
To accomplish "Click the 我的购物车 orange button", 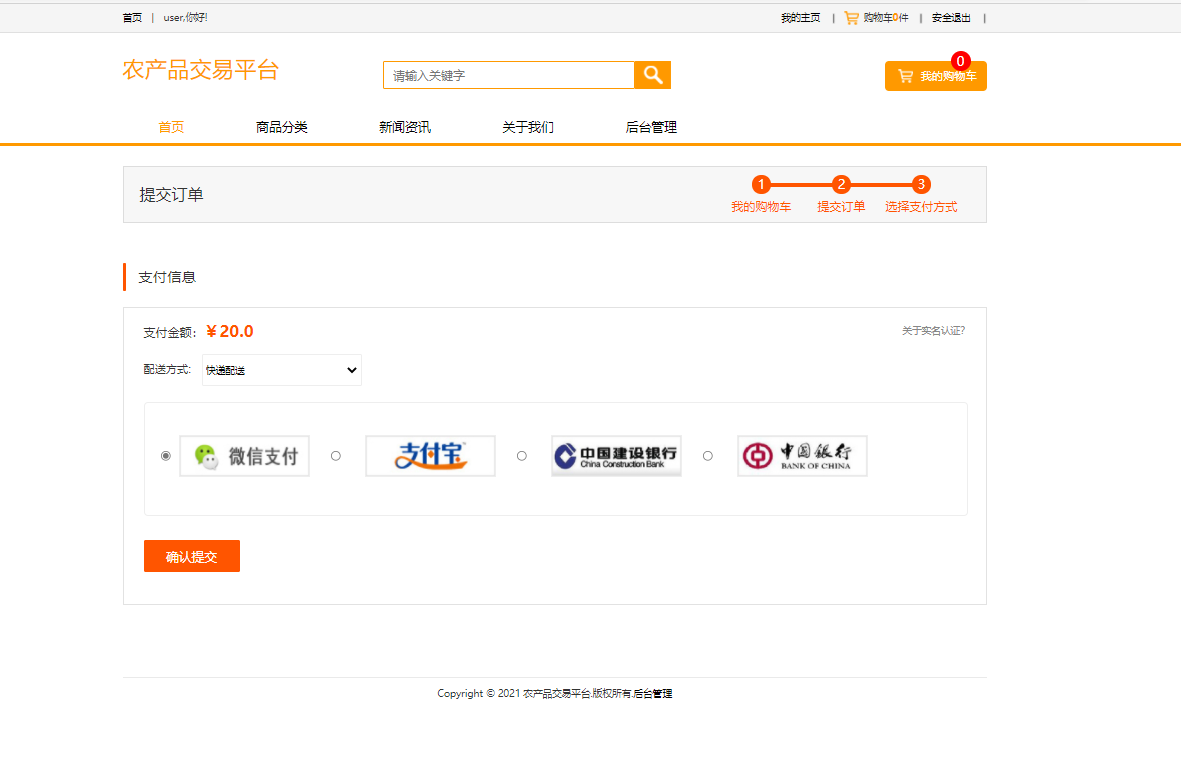I will coord(935,76).
